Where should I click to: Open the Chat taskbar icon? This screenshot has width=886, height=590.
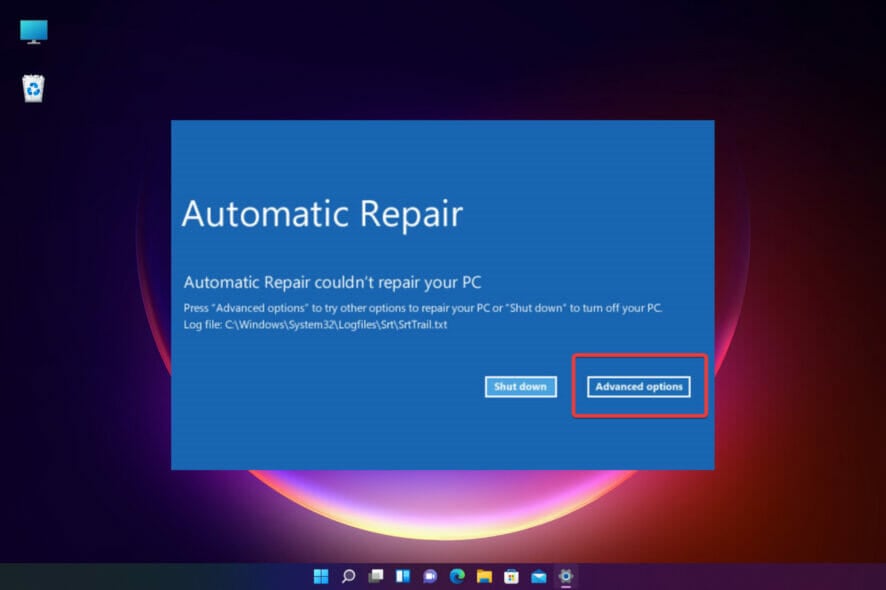pyautogui.click(x=430, y=576)
